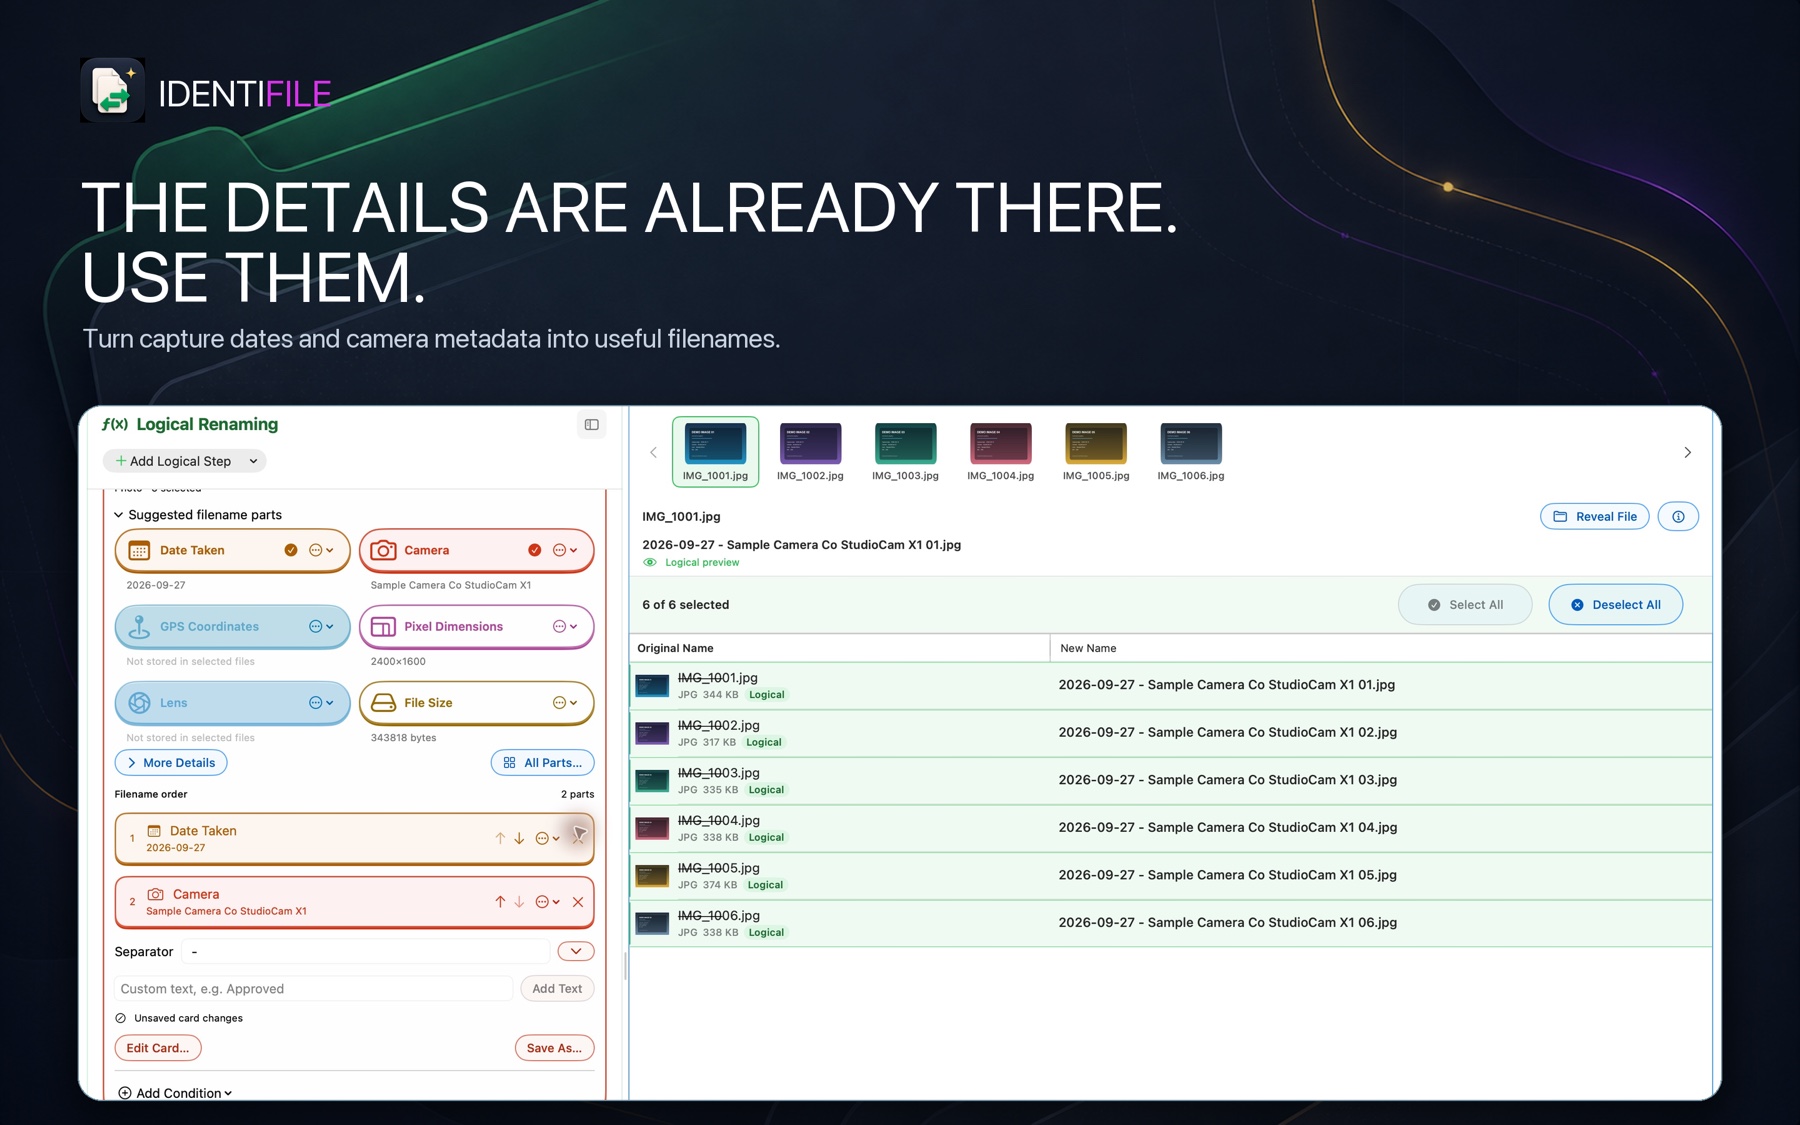This screenshot has height=1125, width=1800.
Task: Select the IMG_1002.jpg name in the list
Action: point(719,726)
